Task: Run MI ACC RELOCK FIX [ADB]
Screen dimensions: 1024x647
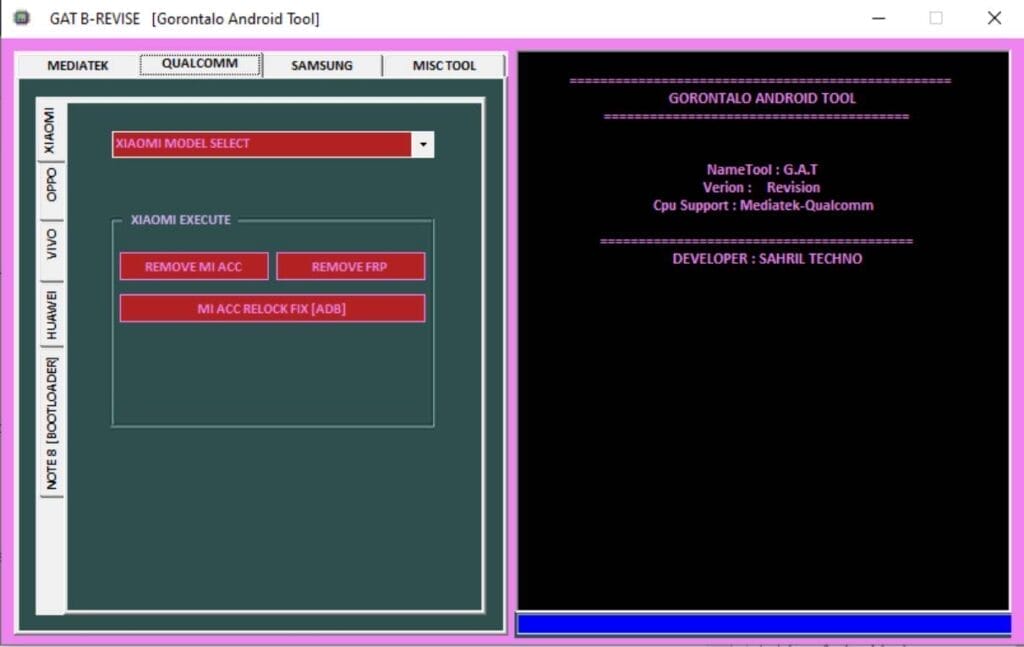Action: (x=272, y=308)
